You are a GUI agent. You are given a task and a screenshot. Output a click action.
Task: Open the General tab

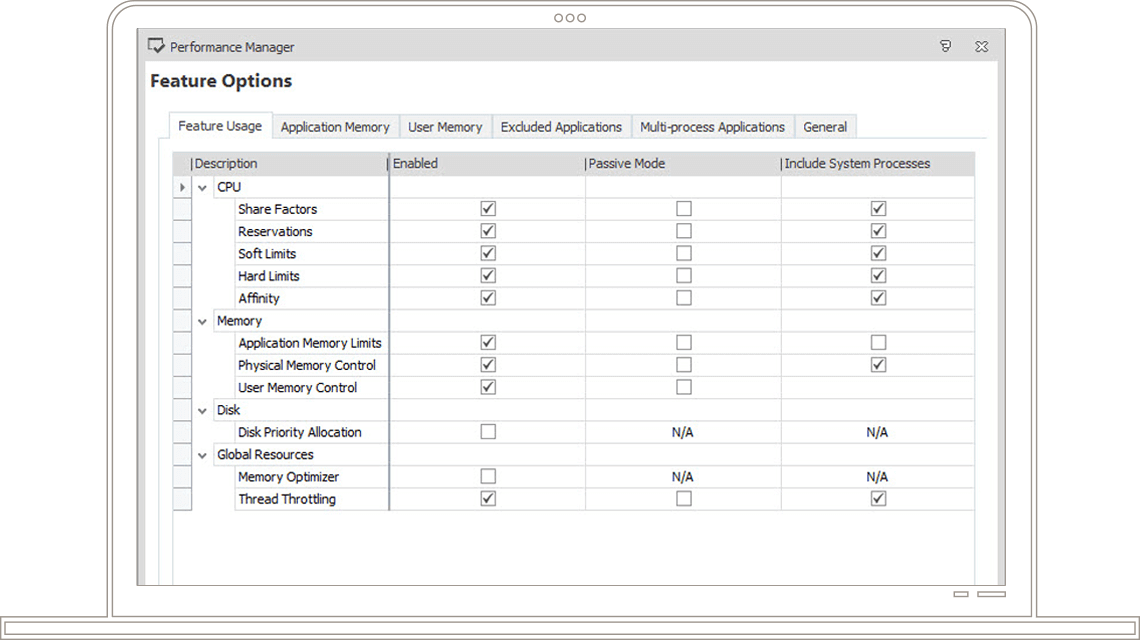825,127
